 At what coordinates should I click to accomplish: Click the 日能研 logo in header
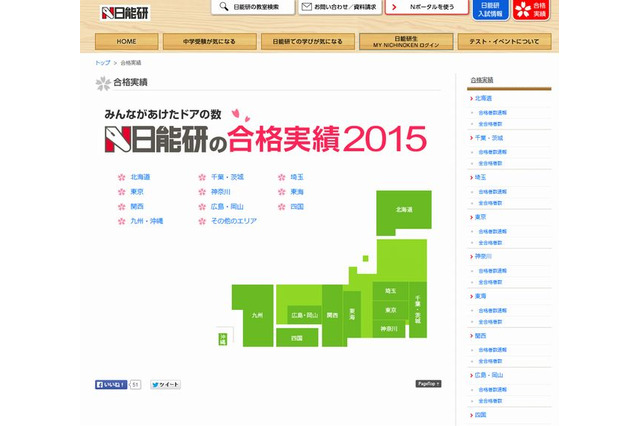(x=125, y=13)
